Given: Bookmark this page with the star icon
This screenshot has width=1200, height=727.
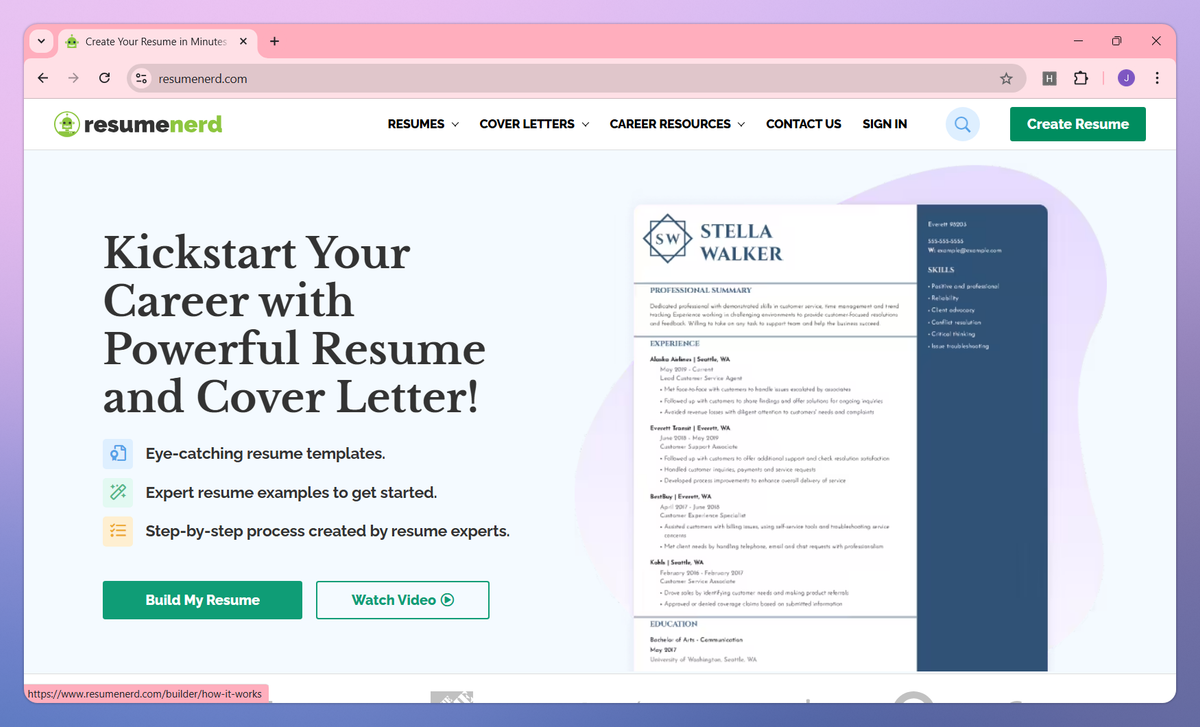Looking at the screenshot, I should pyautogui.click(x=1006, y=78).
